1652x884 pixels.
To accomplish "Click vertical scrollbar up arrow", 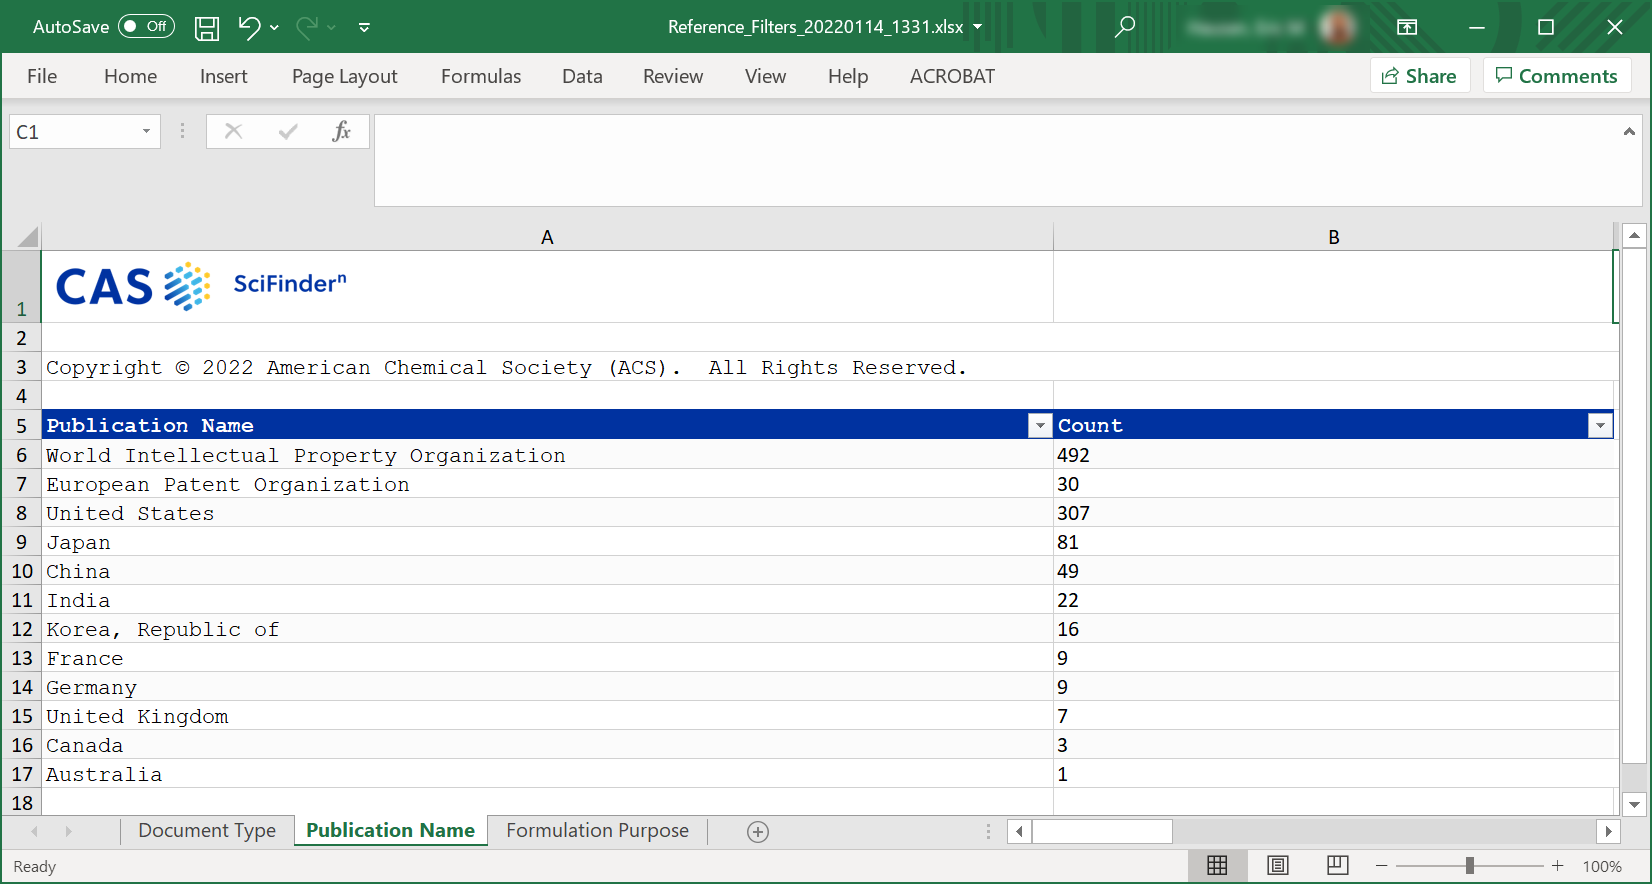I will pyautogui.click(x=1634, y=236).
